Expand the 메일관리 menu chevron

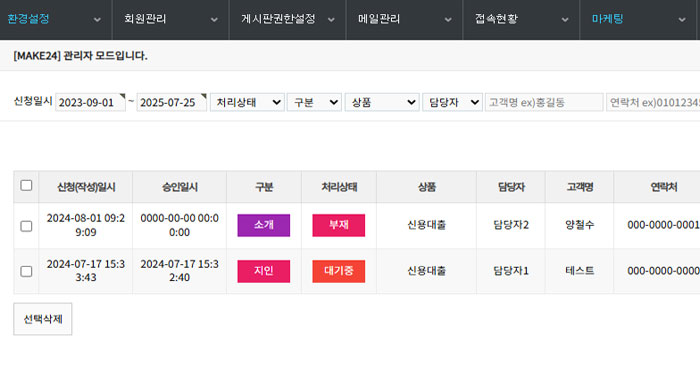pos(448,20)
